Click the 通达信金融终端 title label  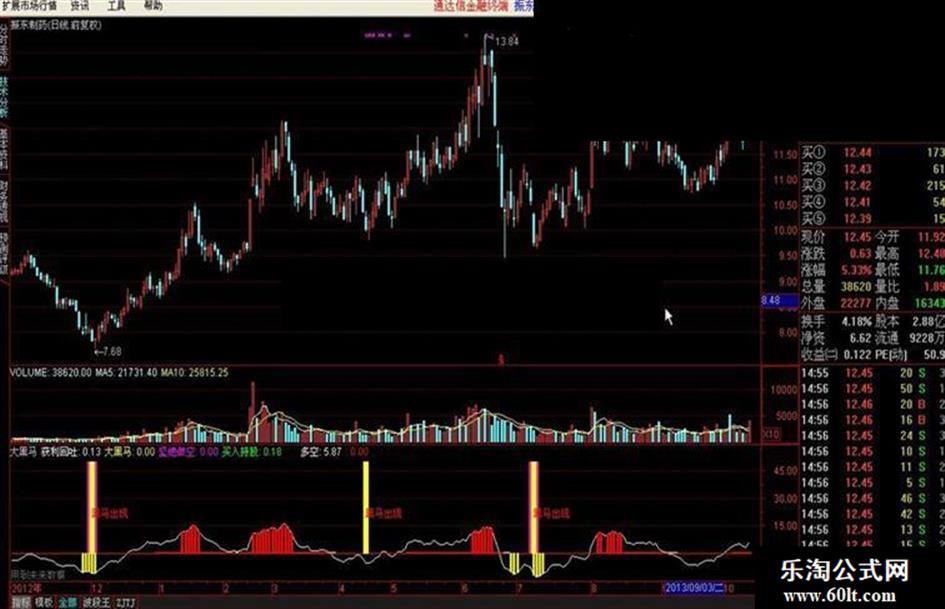coord(471,6)
